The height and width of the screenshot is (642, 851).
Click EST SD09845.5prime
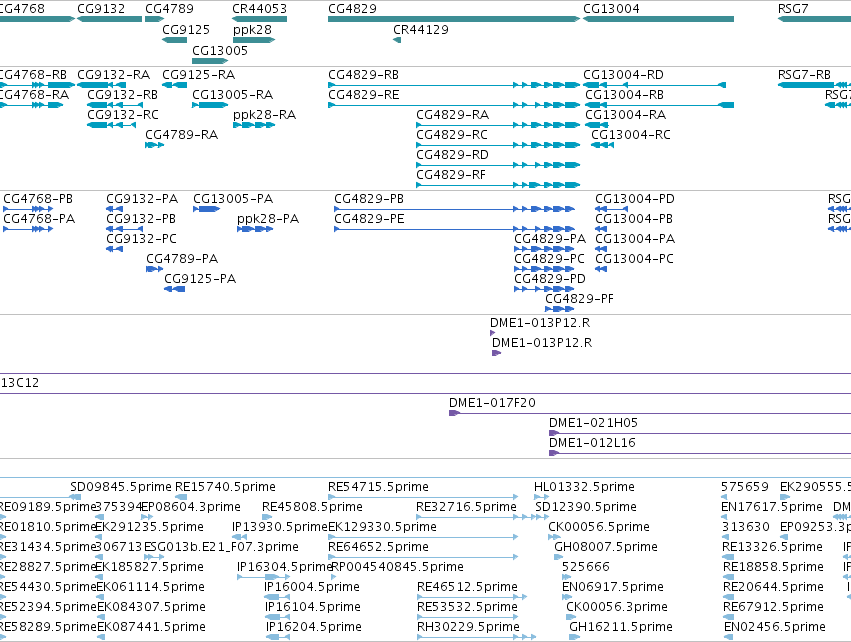tap(121, 487)
